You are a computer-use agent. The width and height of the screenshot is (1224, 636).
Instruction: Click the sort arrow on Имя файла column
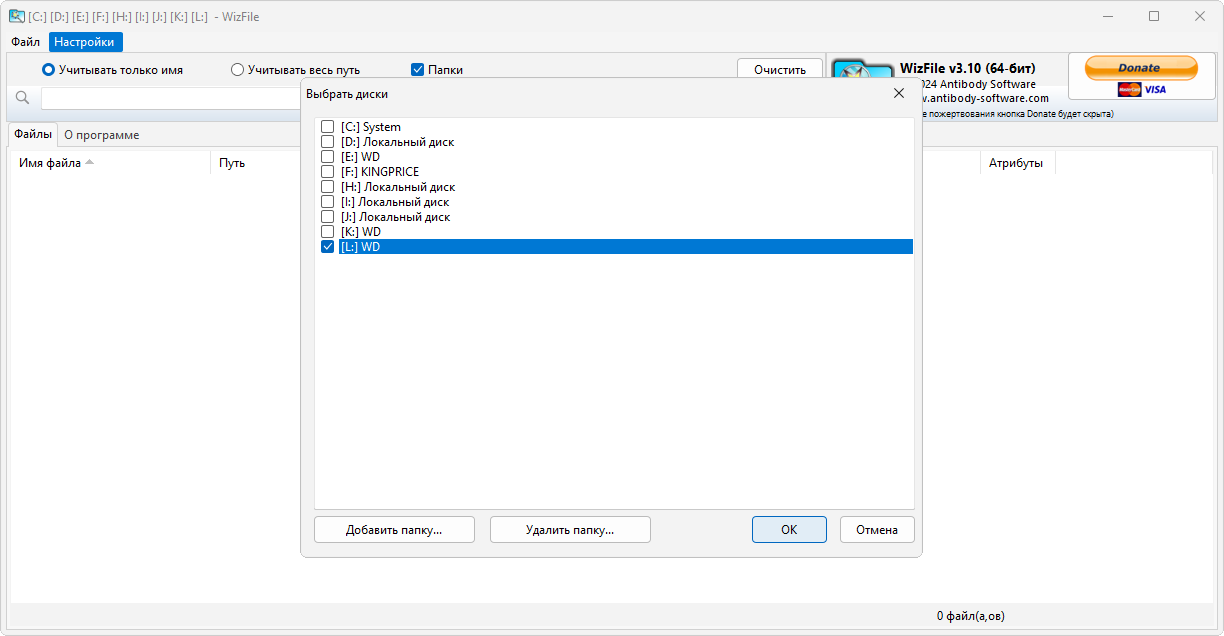[x=89, y=162]
